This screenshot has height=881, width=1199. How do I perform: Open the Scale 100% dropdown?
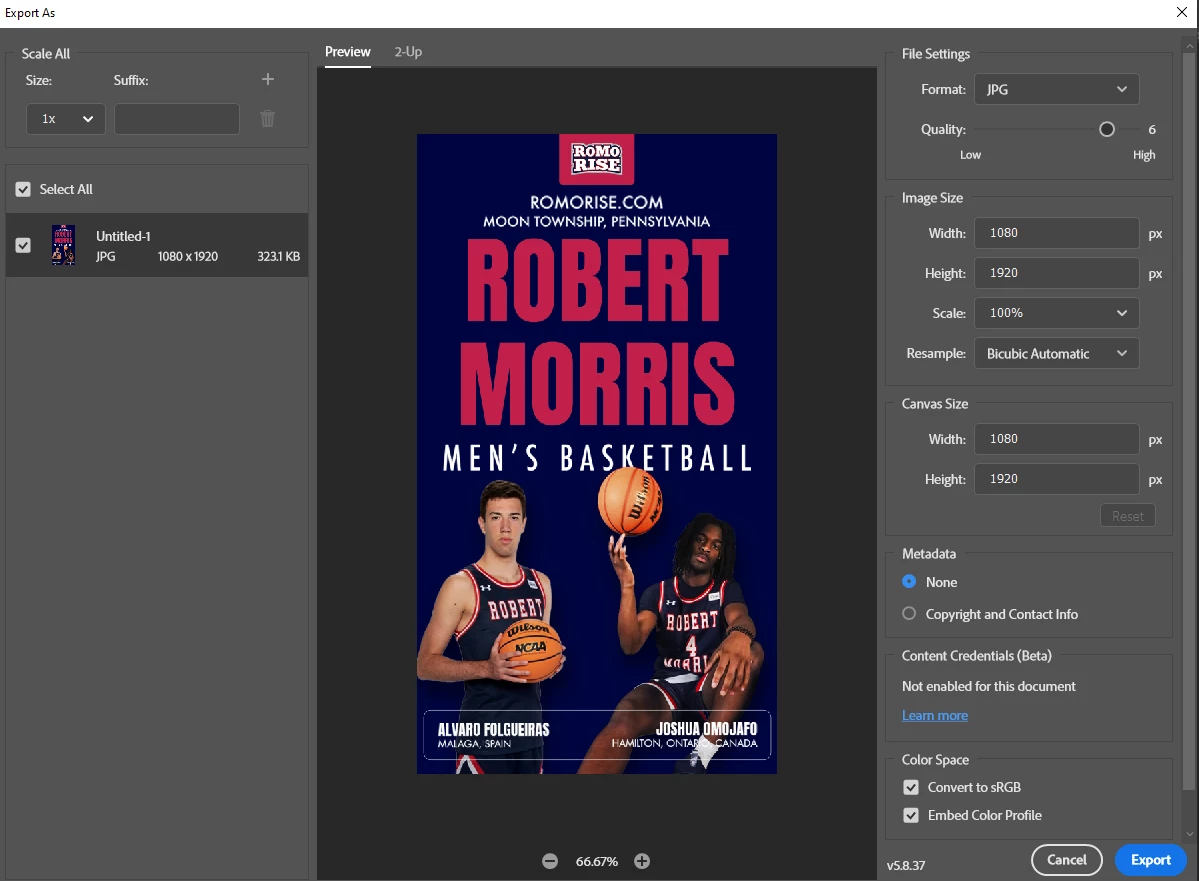click(1057, 313)
